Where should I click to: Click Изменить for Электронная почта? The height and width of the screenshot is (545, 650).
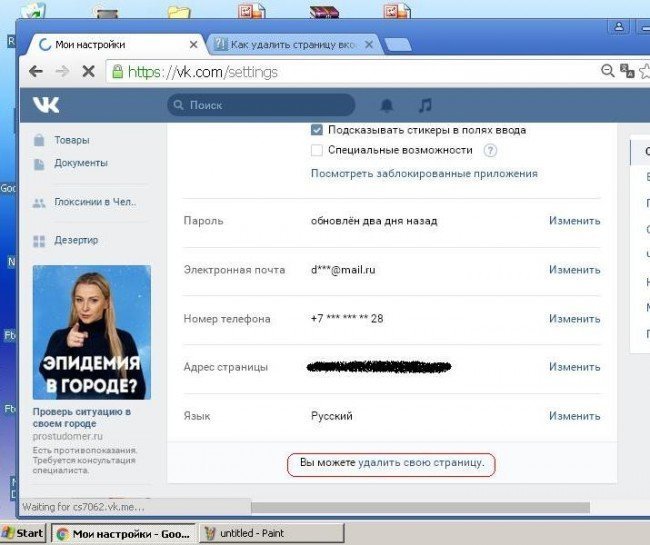(x=575, y=270)
